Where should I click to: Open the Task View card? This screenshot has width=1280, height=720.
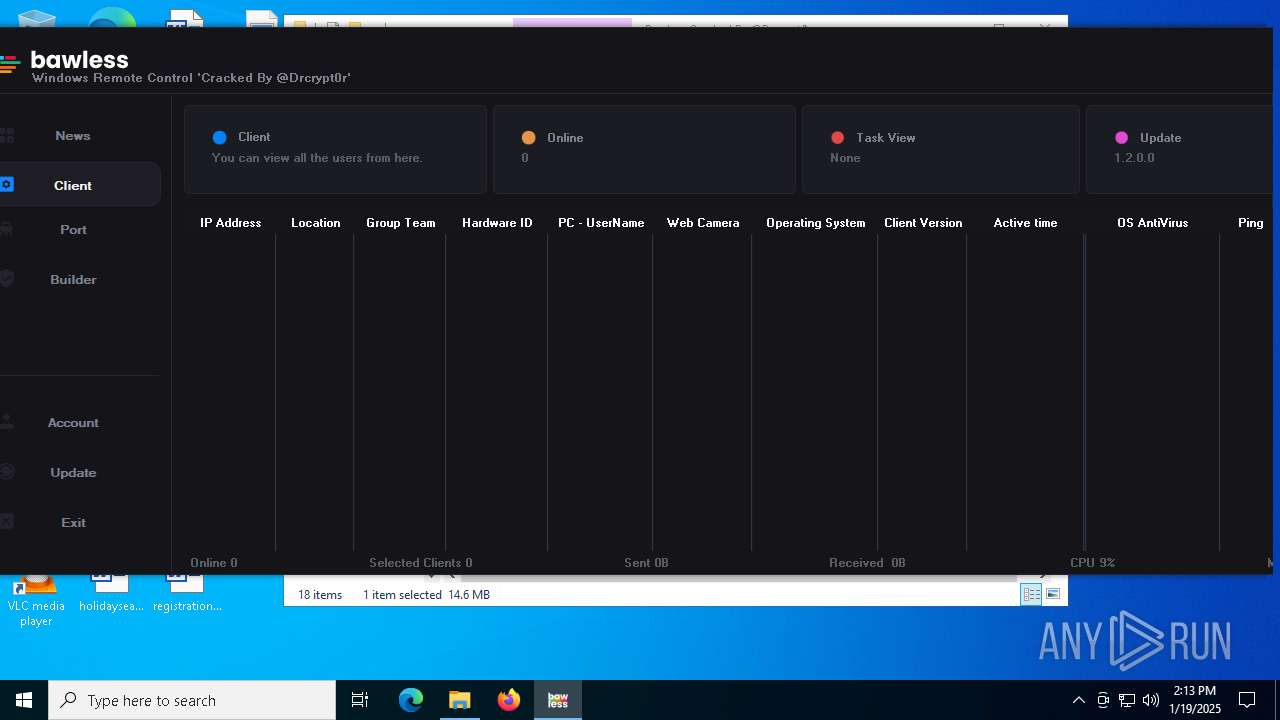click(x=941, y=149)
